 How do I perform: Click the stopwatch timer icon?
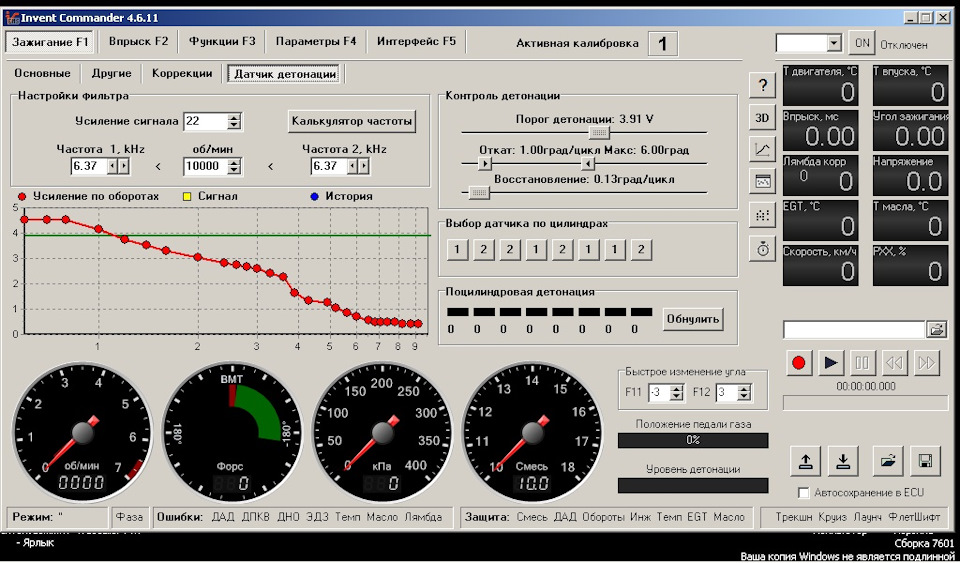[763, 248]
